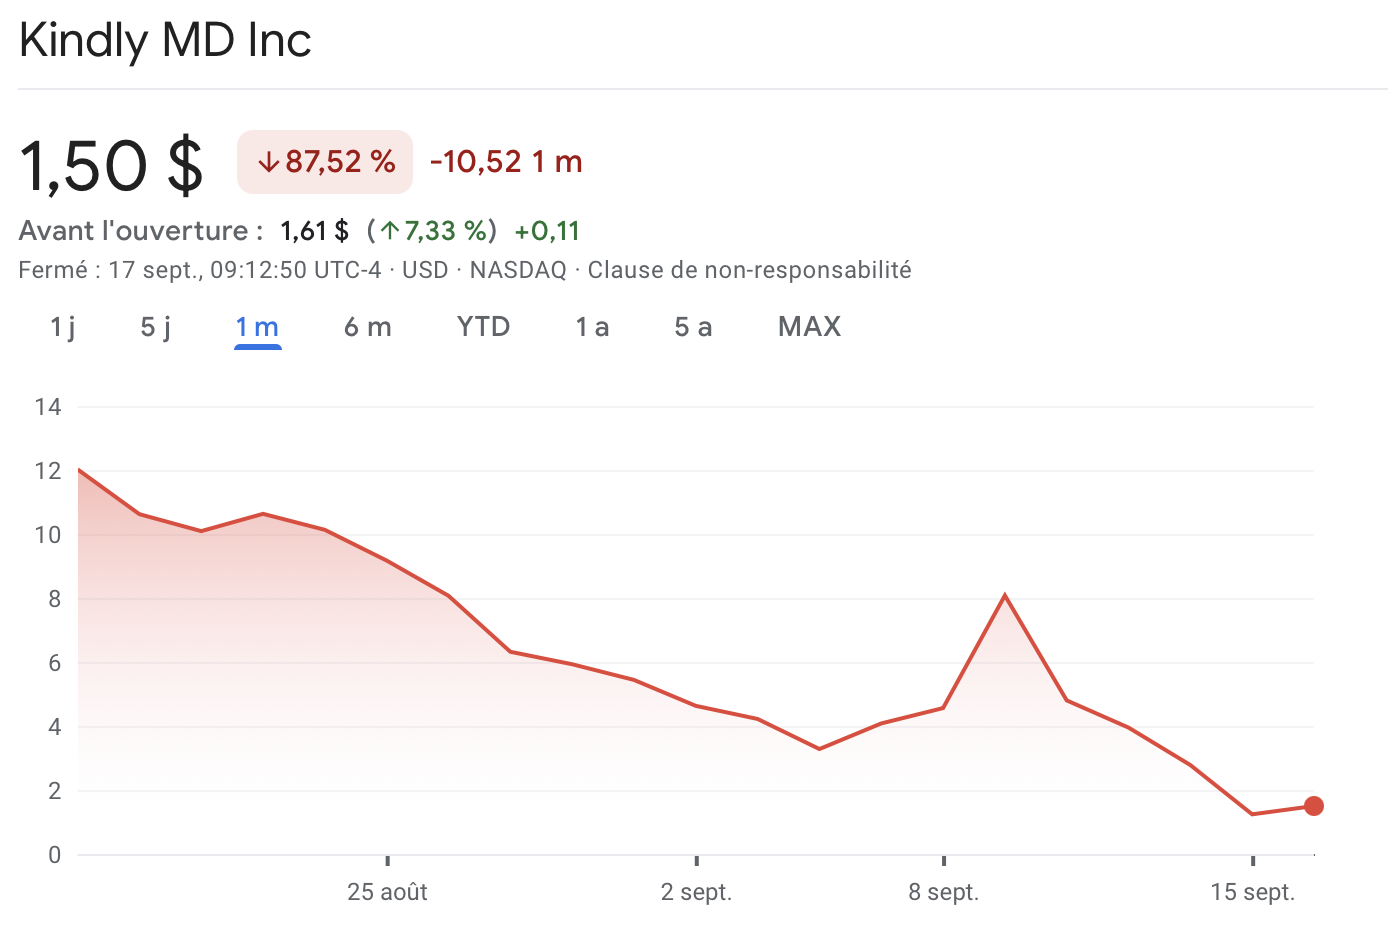Reselect the highlighted 1 m range
This screenshot has width=1388, height=930.
257,326
